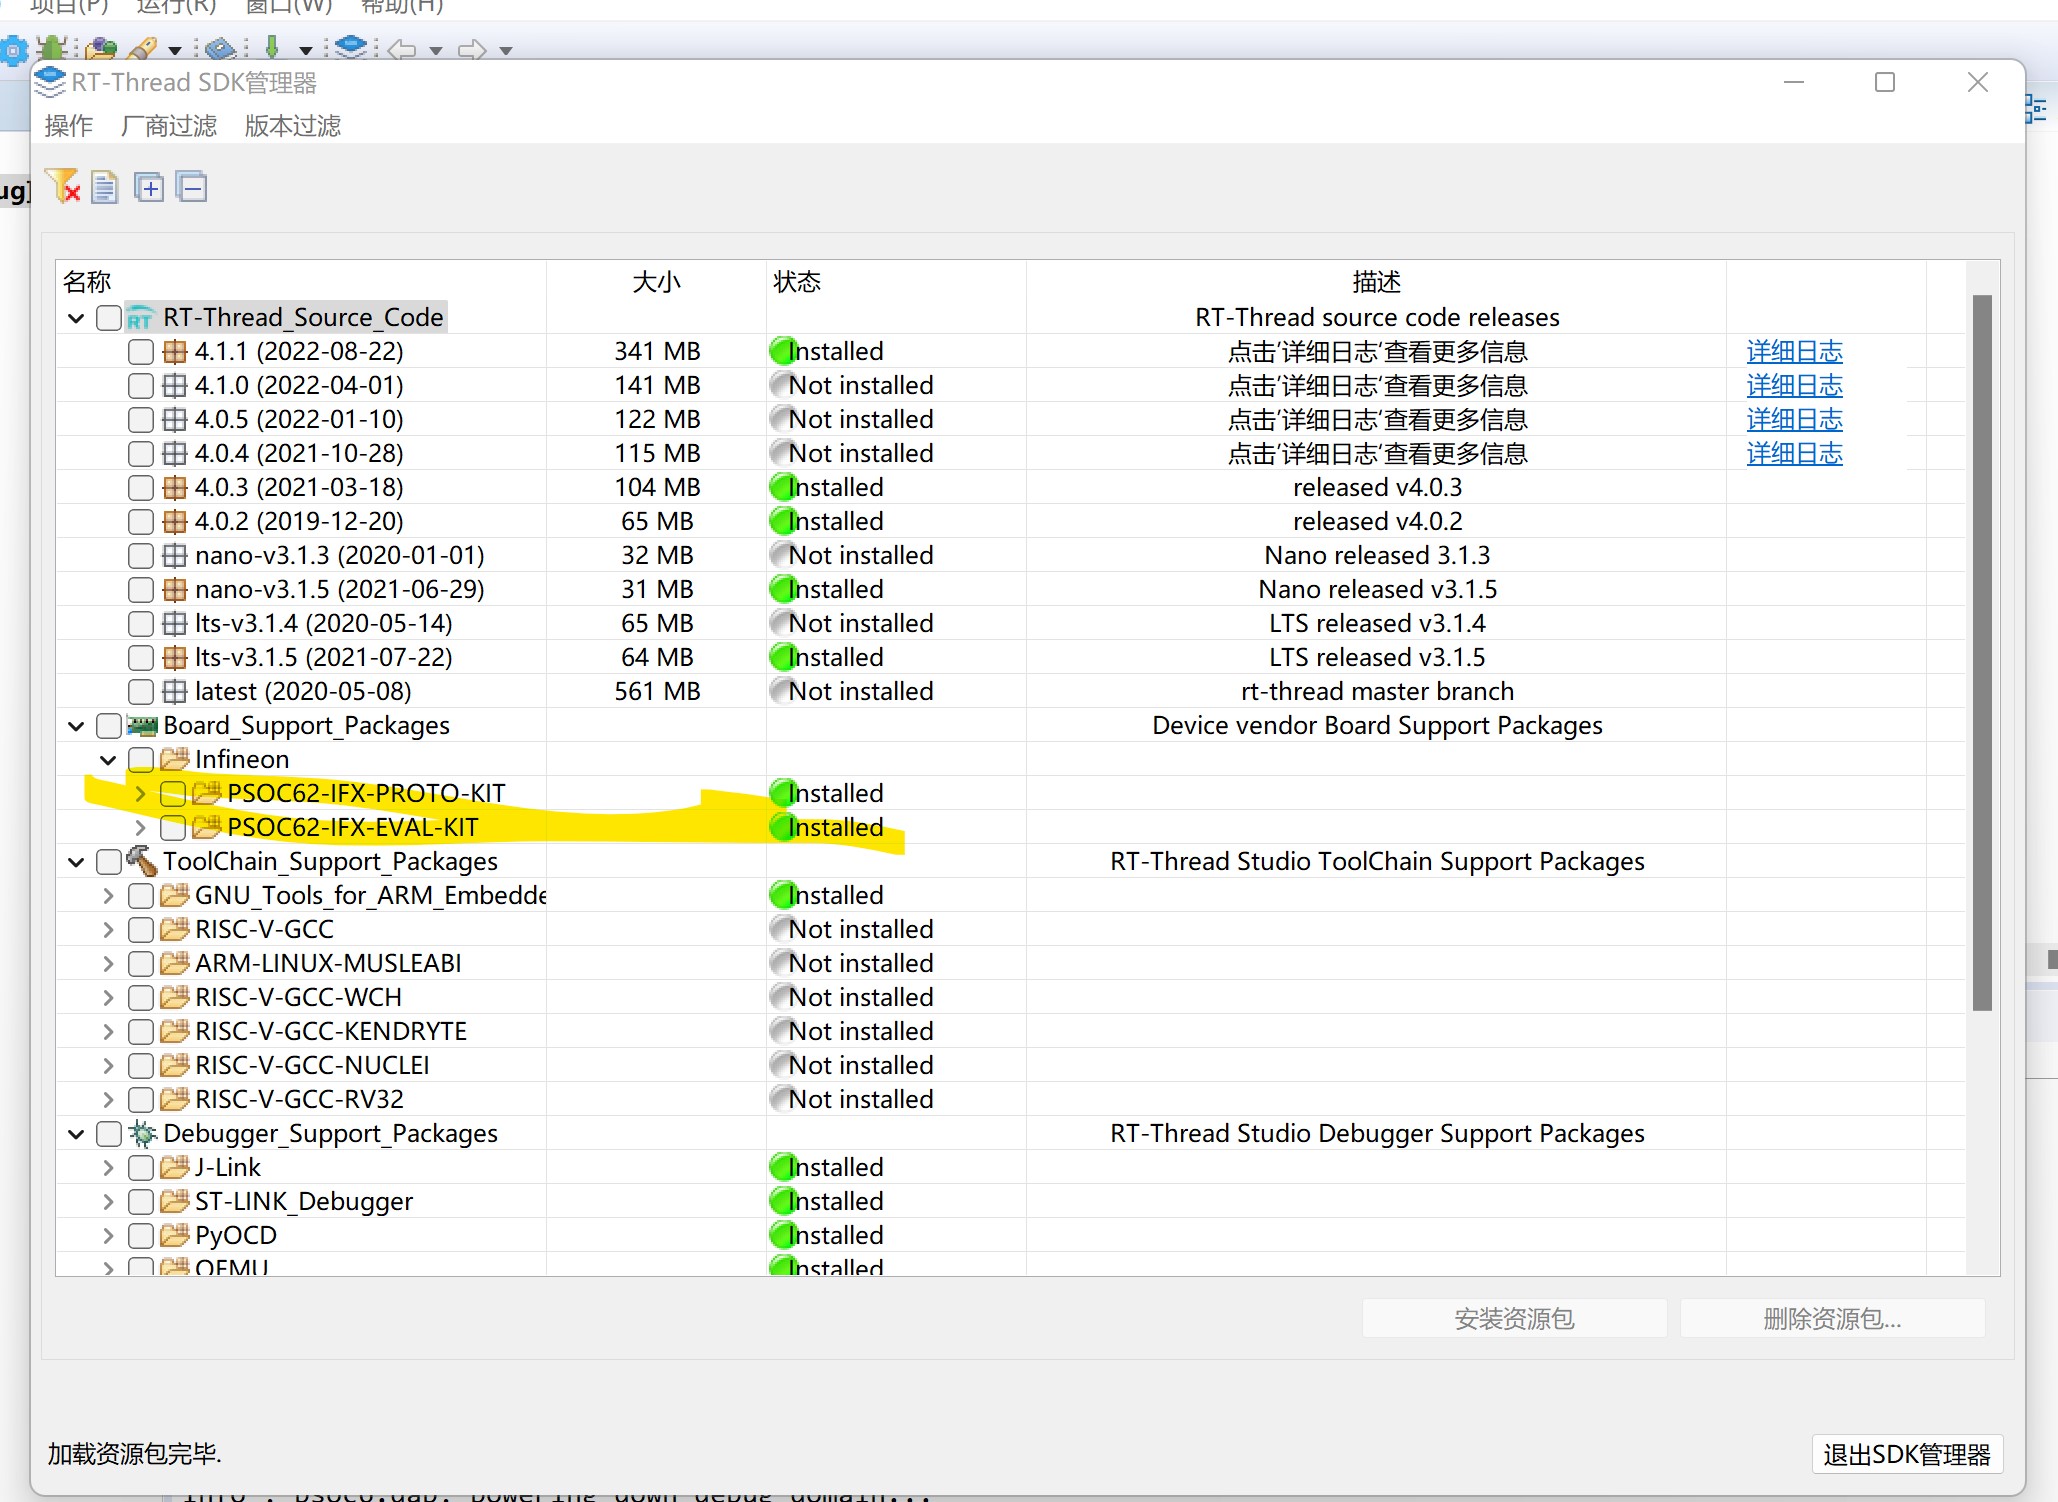The height and width of the screenshot is (1502, 2058).
Task: Click the folder icon of J-Link
Action: pyautogui.click(x=174, y=1167)
